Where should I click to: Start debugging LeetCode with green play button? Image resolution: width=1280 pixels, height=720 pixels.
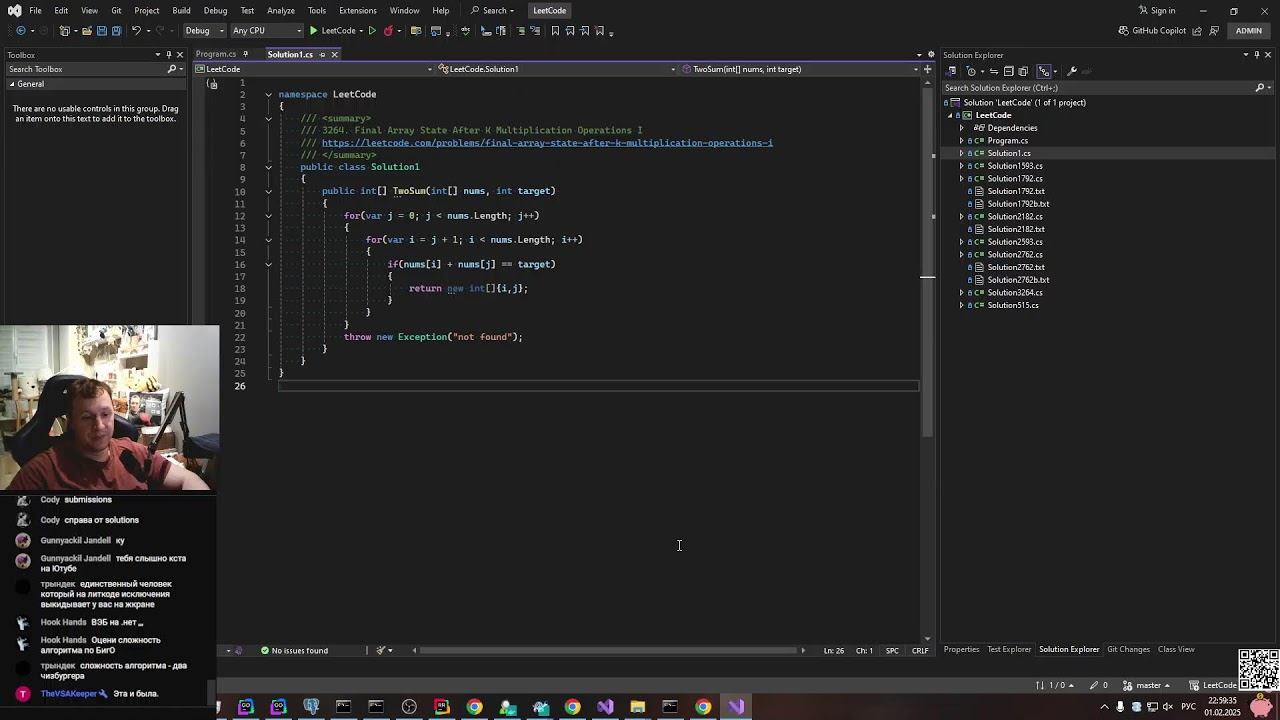pyautogui.click(x=333, y=31)
